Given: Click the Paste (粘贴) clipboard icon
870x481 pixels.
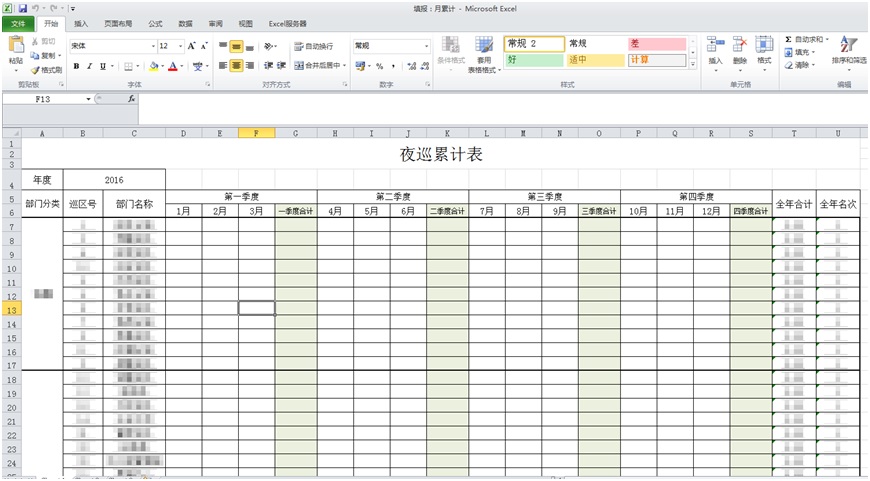Looking at the screenshot, I should coord(15,45).
